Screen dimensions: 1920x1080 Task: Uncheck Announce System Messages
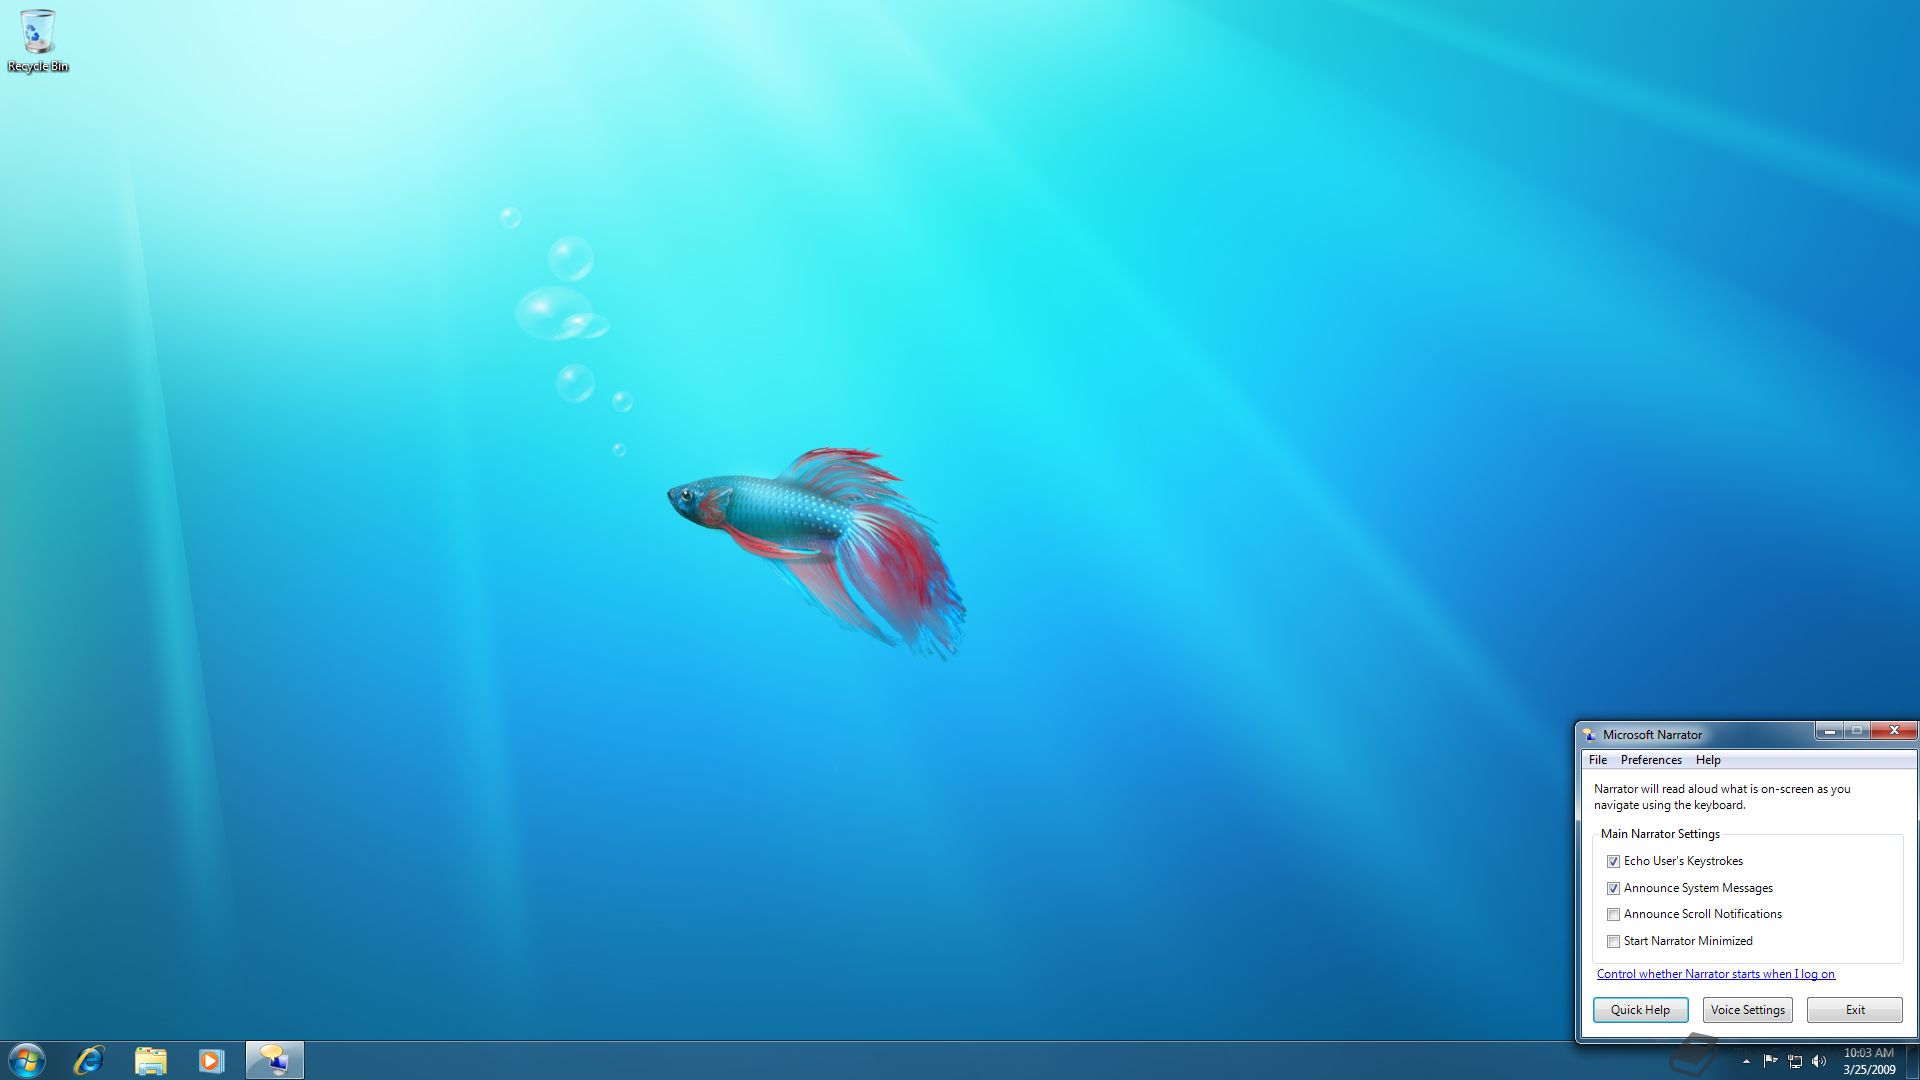(x=1613, y=888)
